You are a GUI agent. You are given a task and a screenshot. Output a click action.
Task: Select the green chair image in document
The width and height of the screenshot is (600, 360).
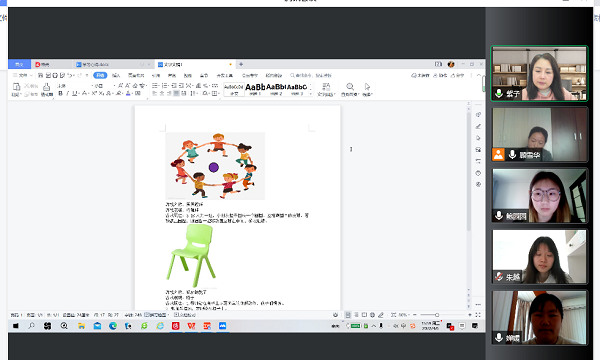point(190,255)
